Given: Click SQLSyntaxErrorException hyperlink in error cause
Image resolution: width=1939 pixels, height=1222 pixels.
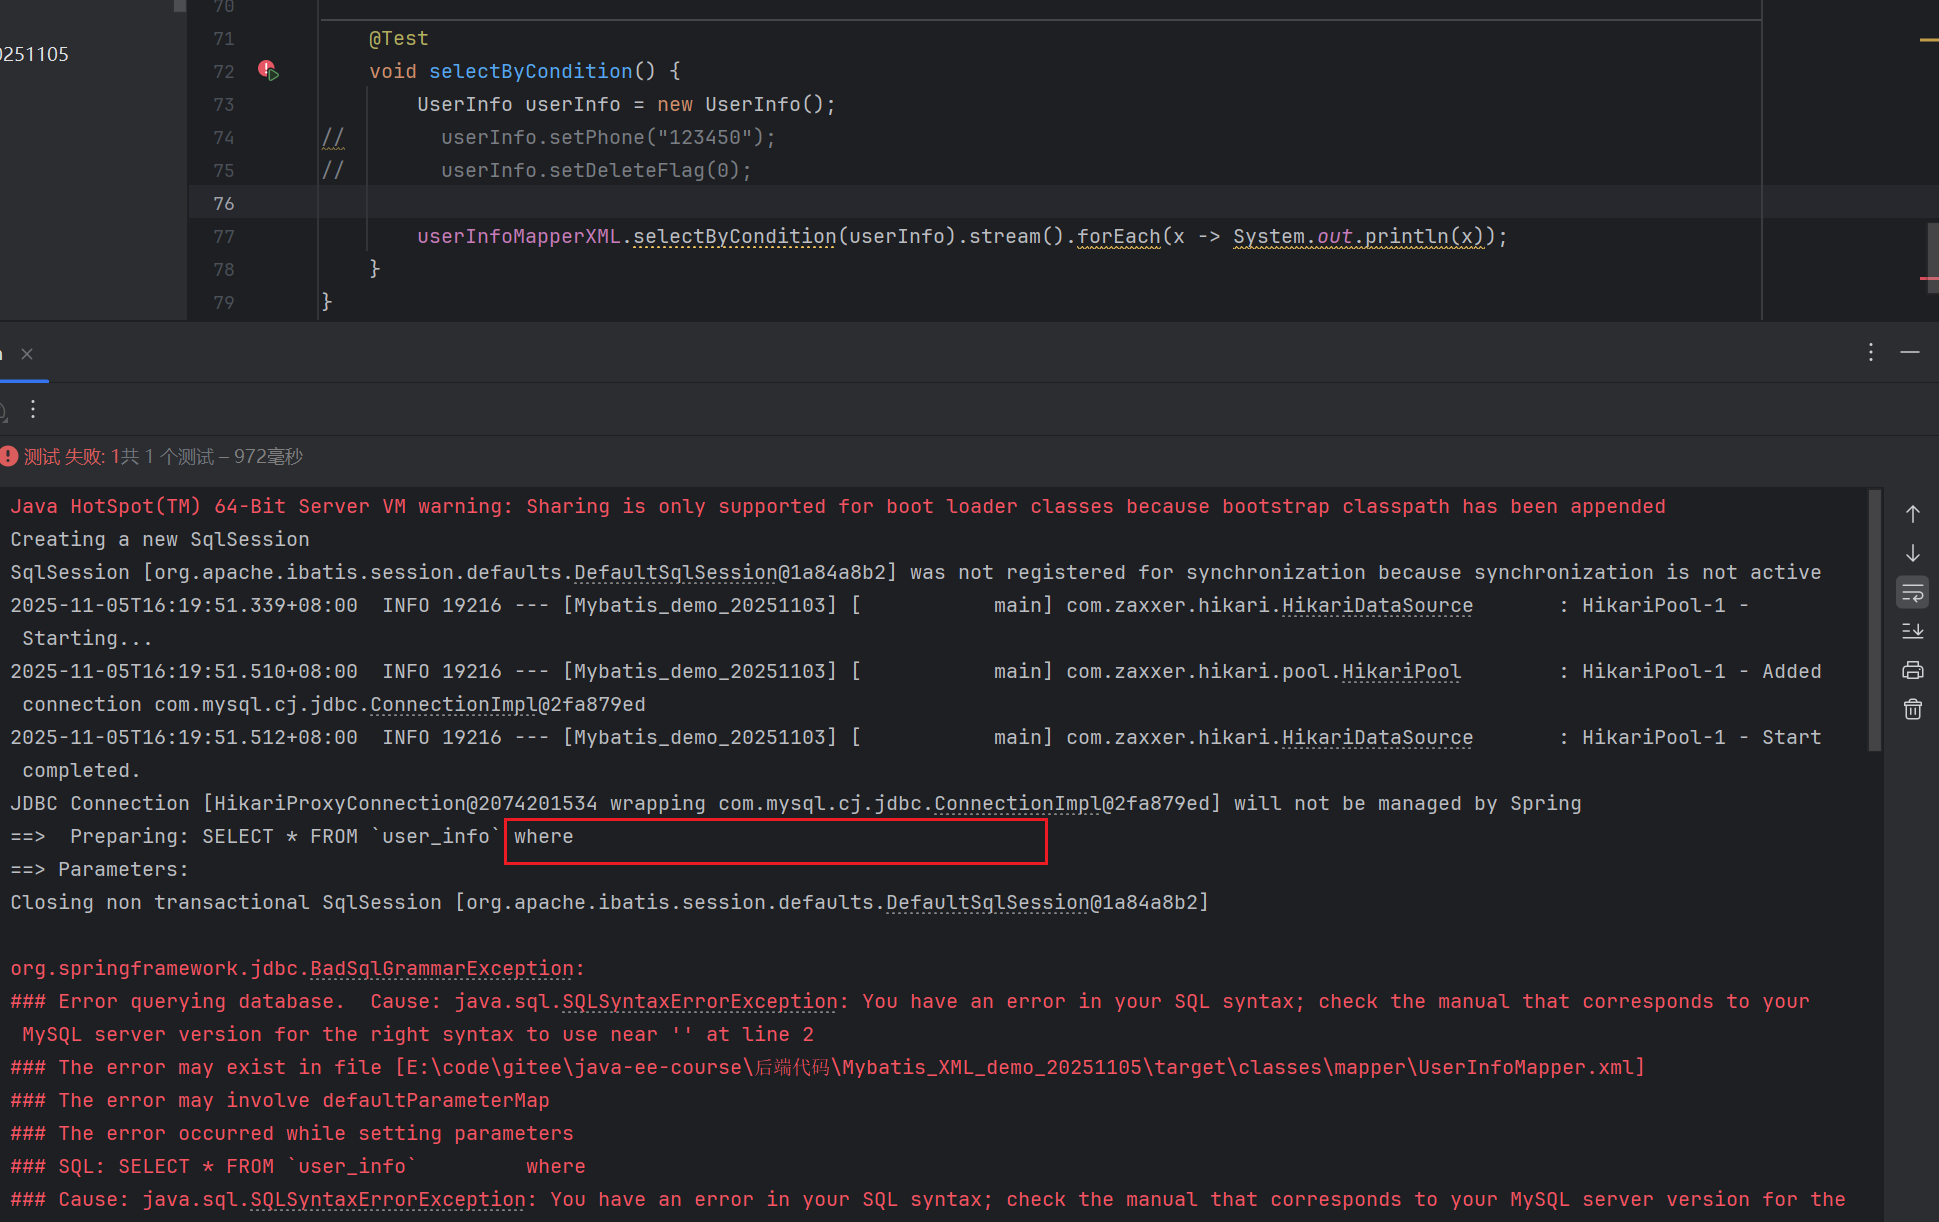Looking at the screenshot, I should tap(699, 1001).
